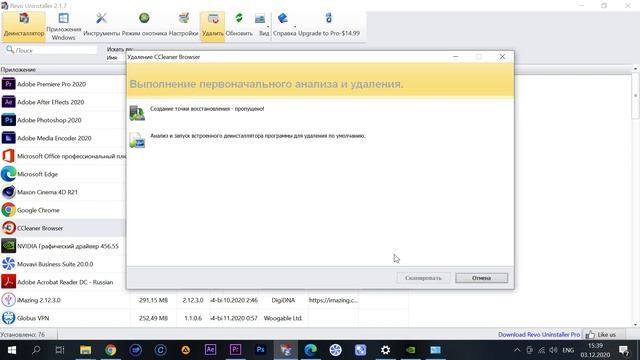The width and height of the screenshot is (640, 360).
Task: Open After Effects from the taskbar
Action: (x=210, y=350)
